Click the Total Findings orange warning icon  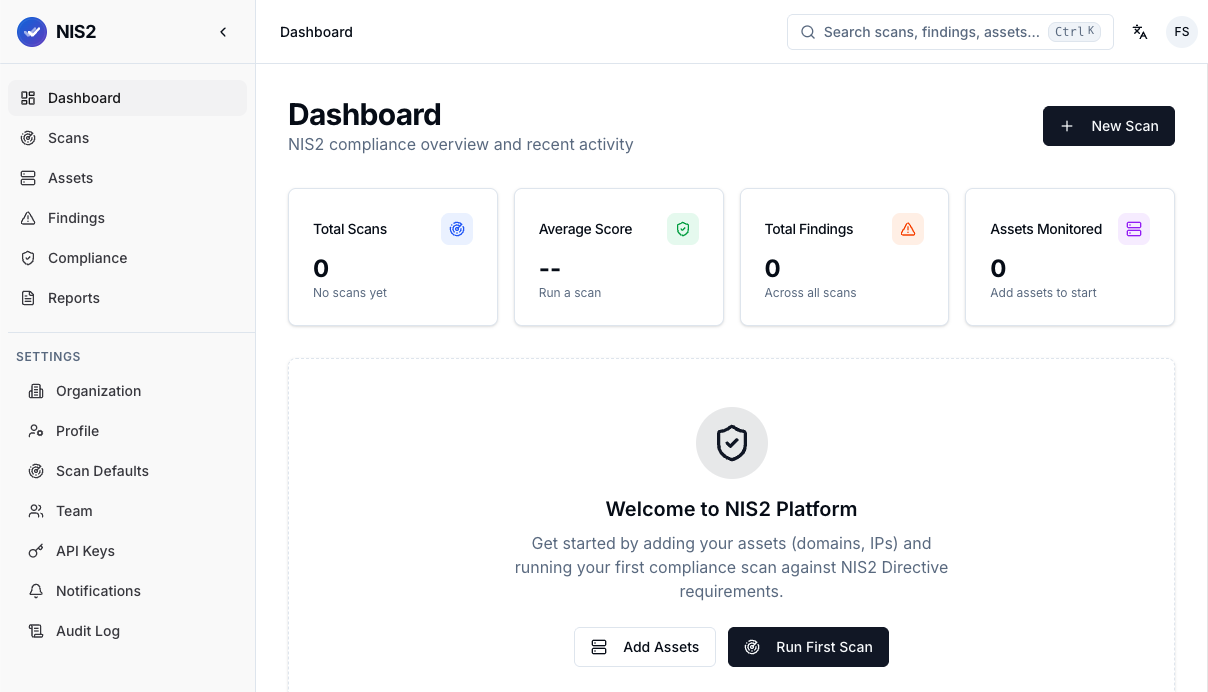(908, 229)
